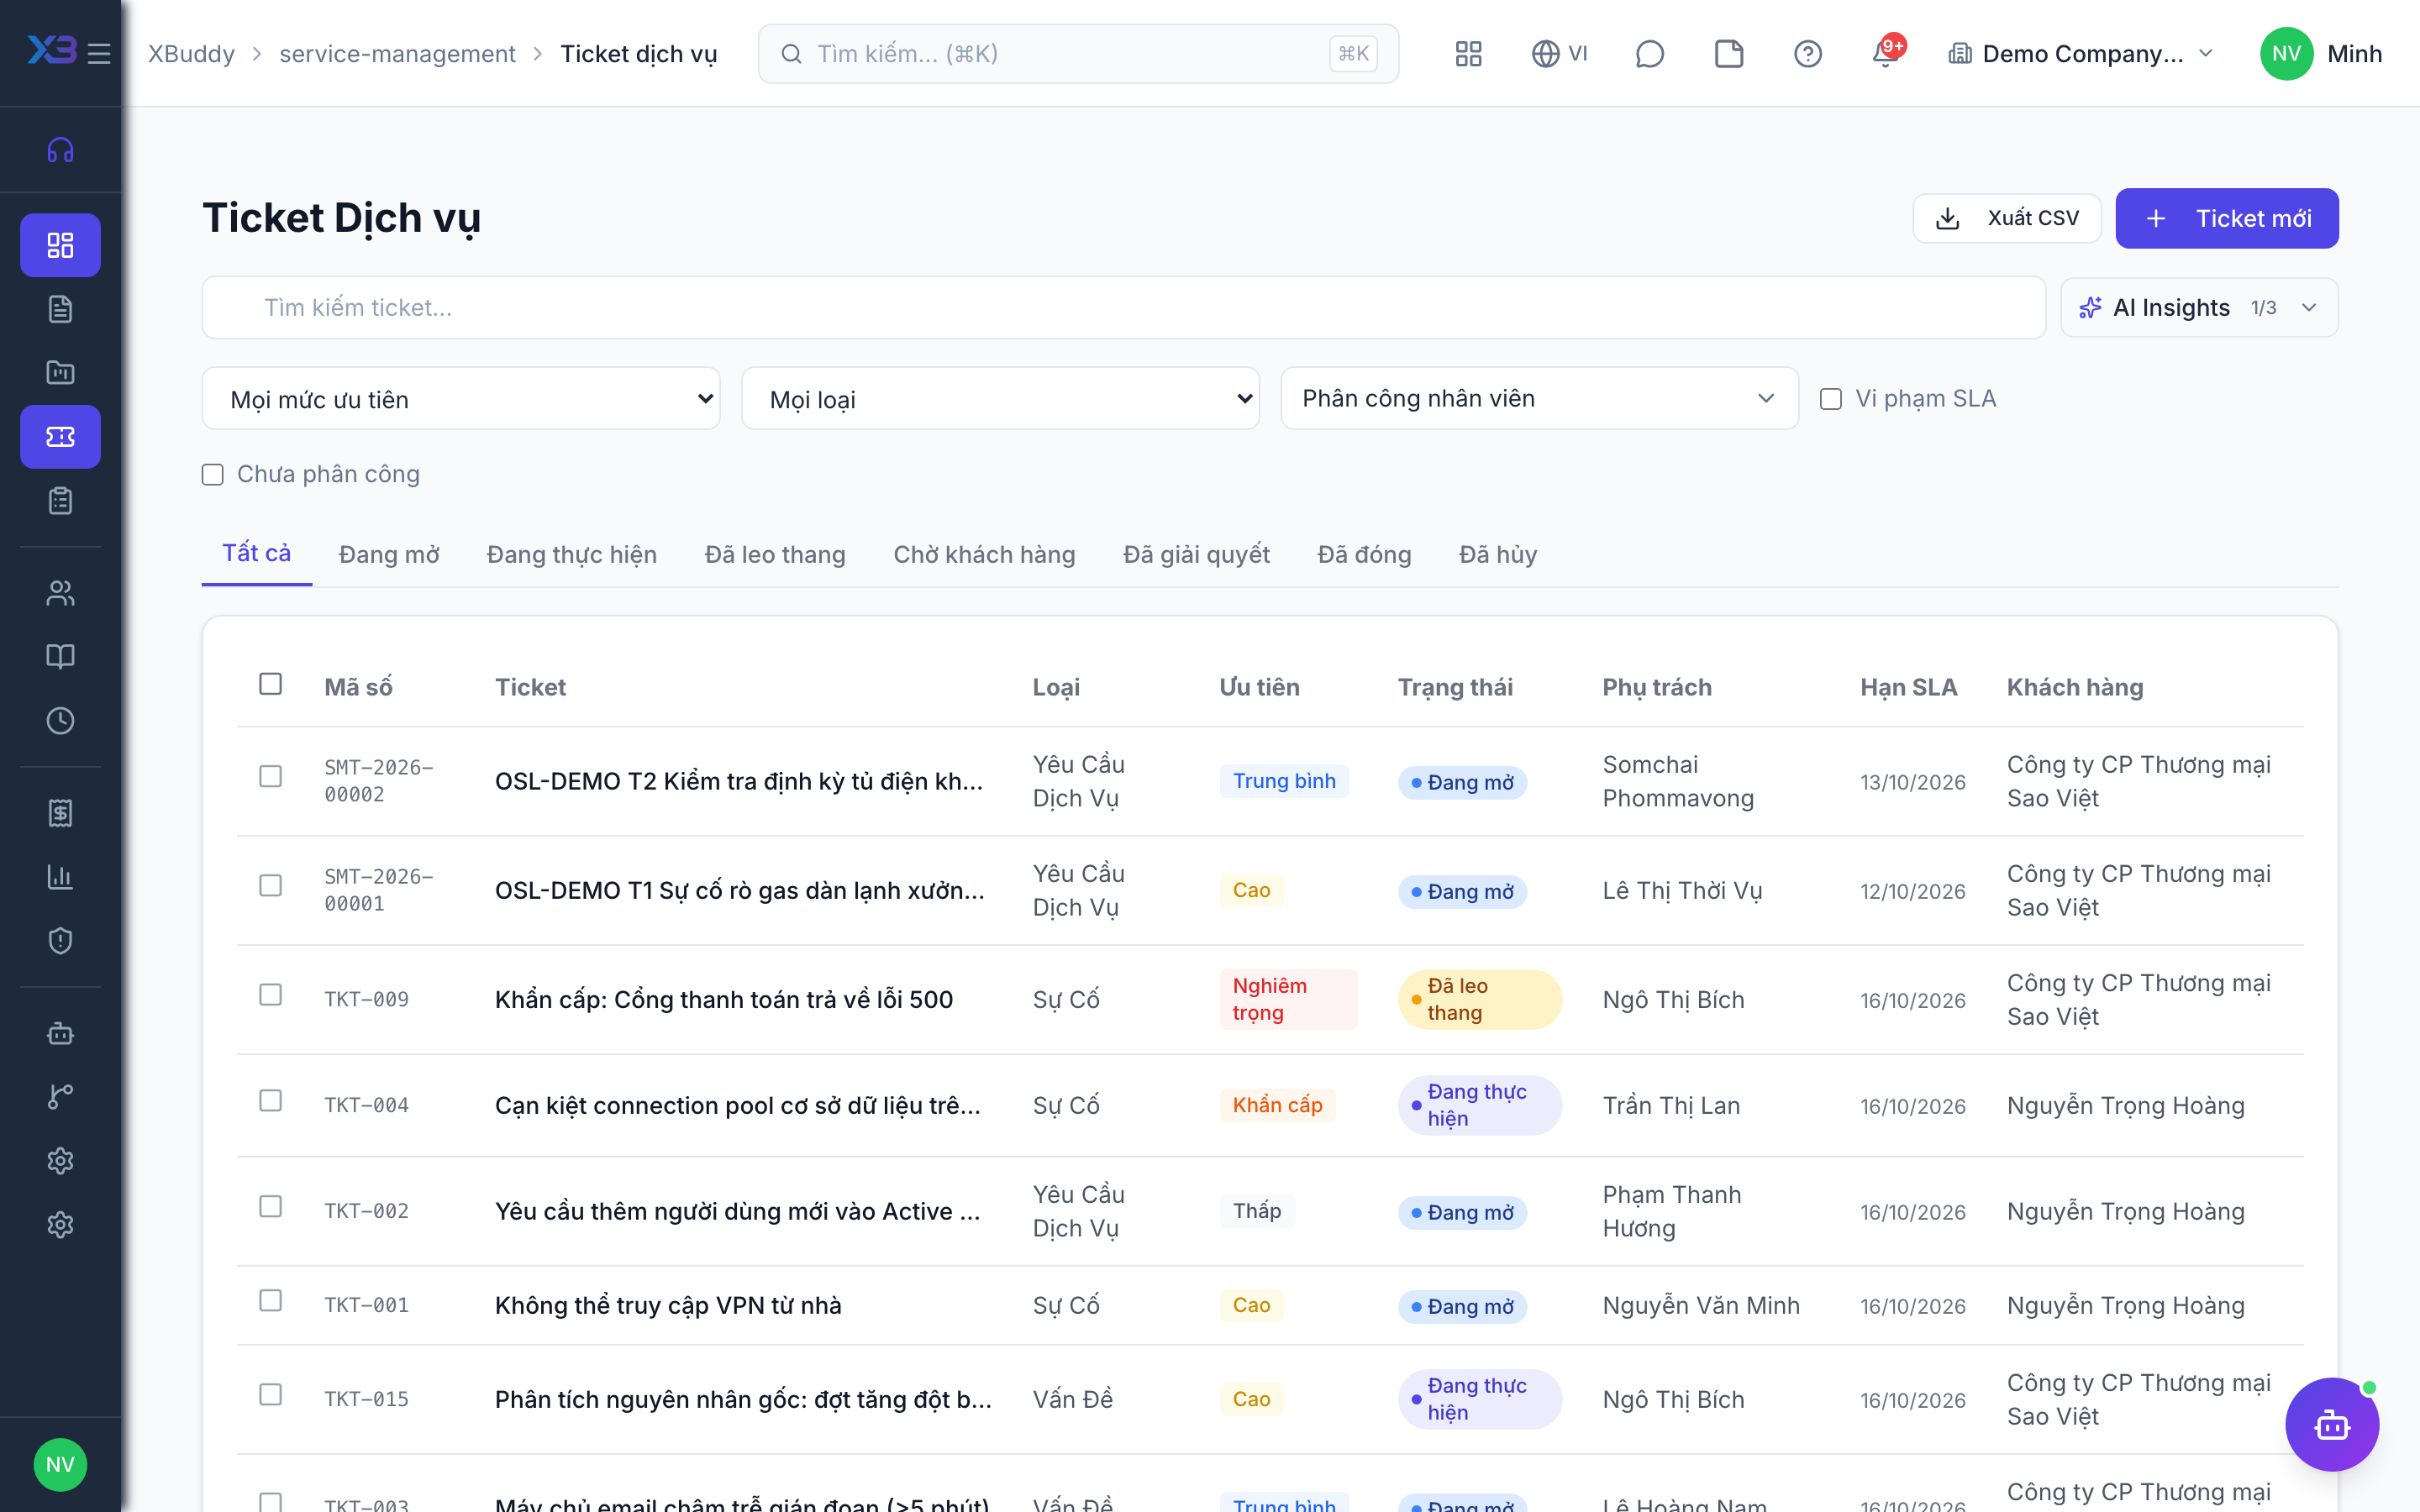Image resolution: width=2420 pixels, height=1512 pixels.
Task: Click the Xuất CSV export button
Action: coord(2006,218)
